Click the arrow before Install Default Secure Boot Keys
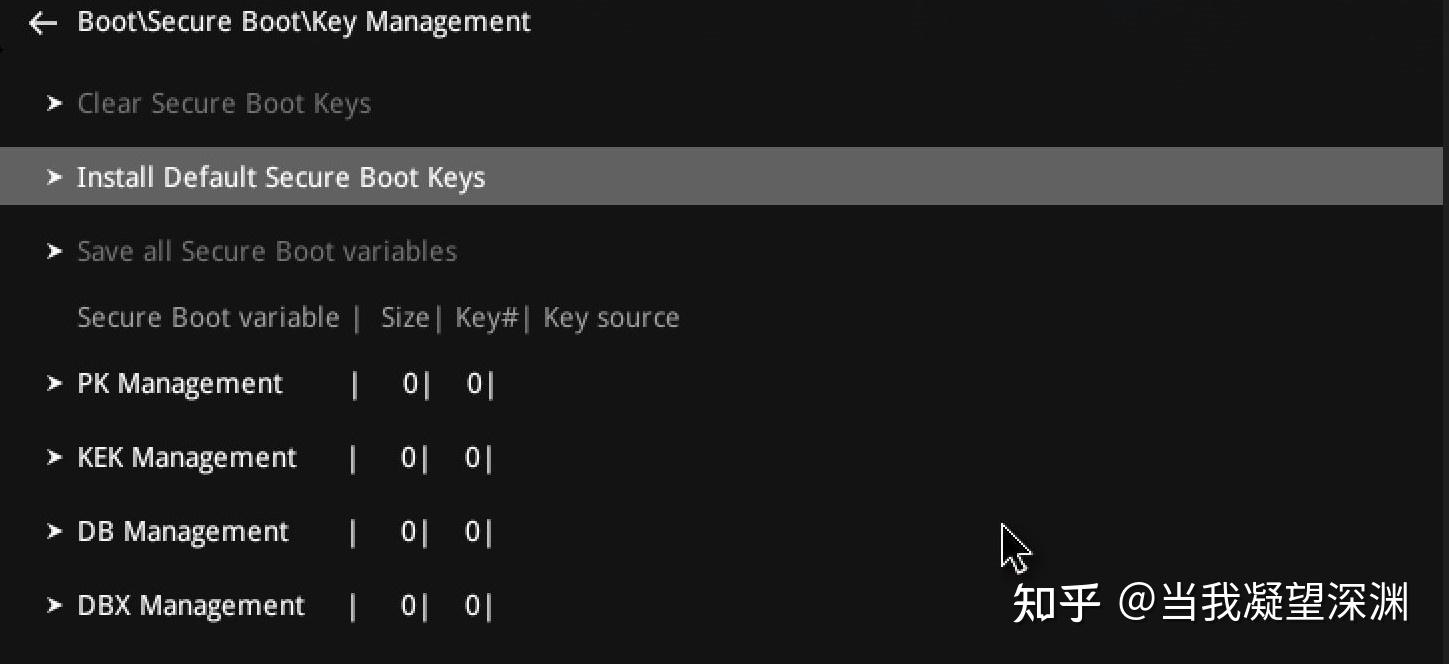This screenshot has height=664, width=1449. (x=54, y=177)
